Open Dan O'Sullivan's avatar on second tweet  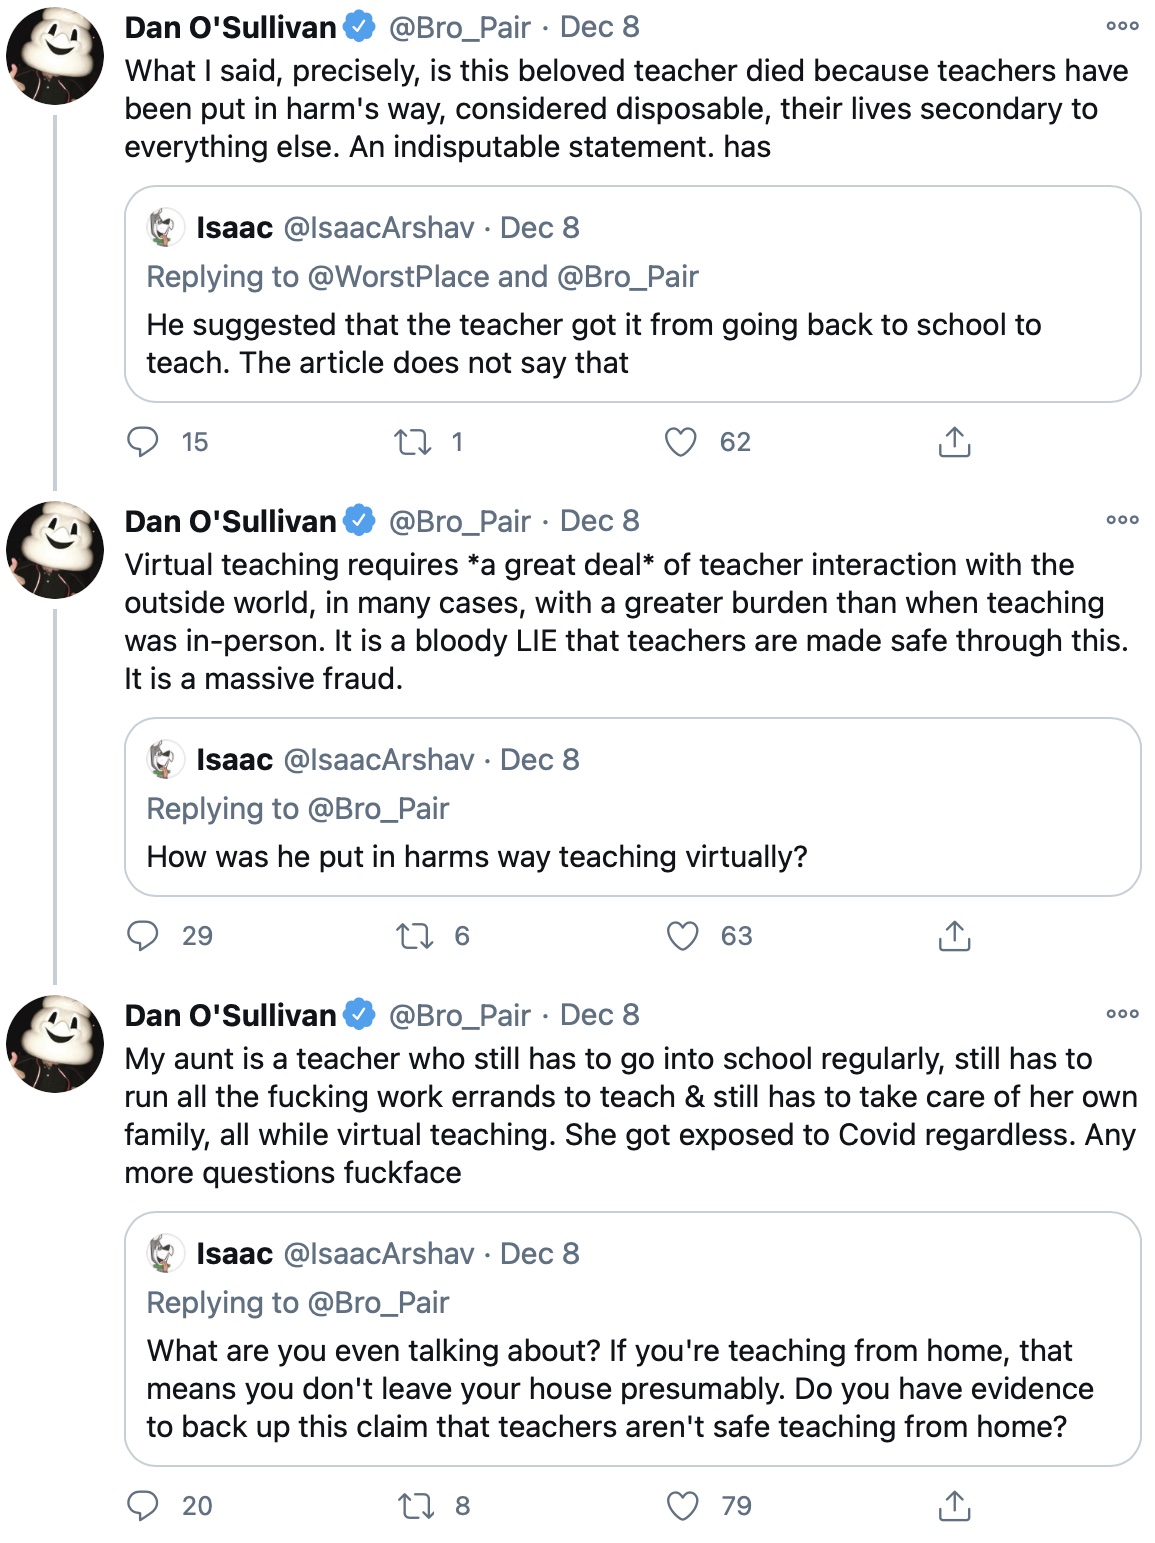click(55, 550)
